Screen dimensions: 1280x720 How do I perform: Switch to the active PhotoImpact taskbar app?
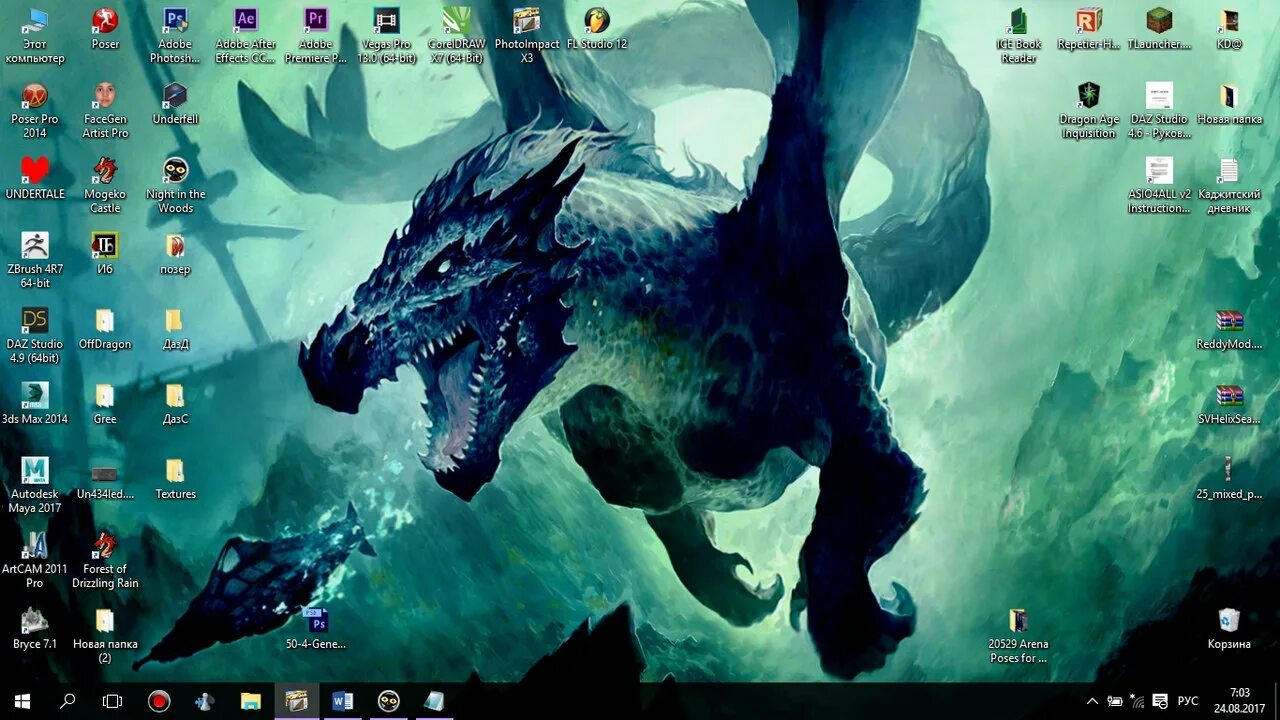click(297, 701)
